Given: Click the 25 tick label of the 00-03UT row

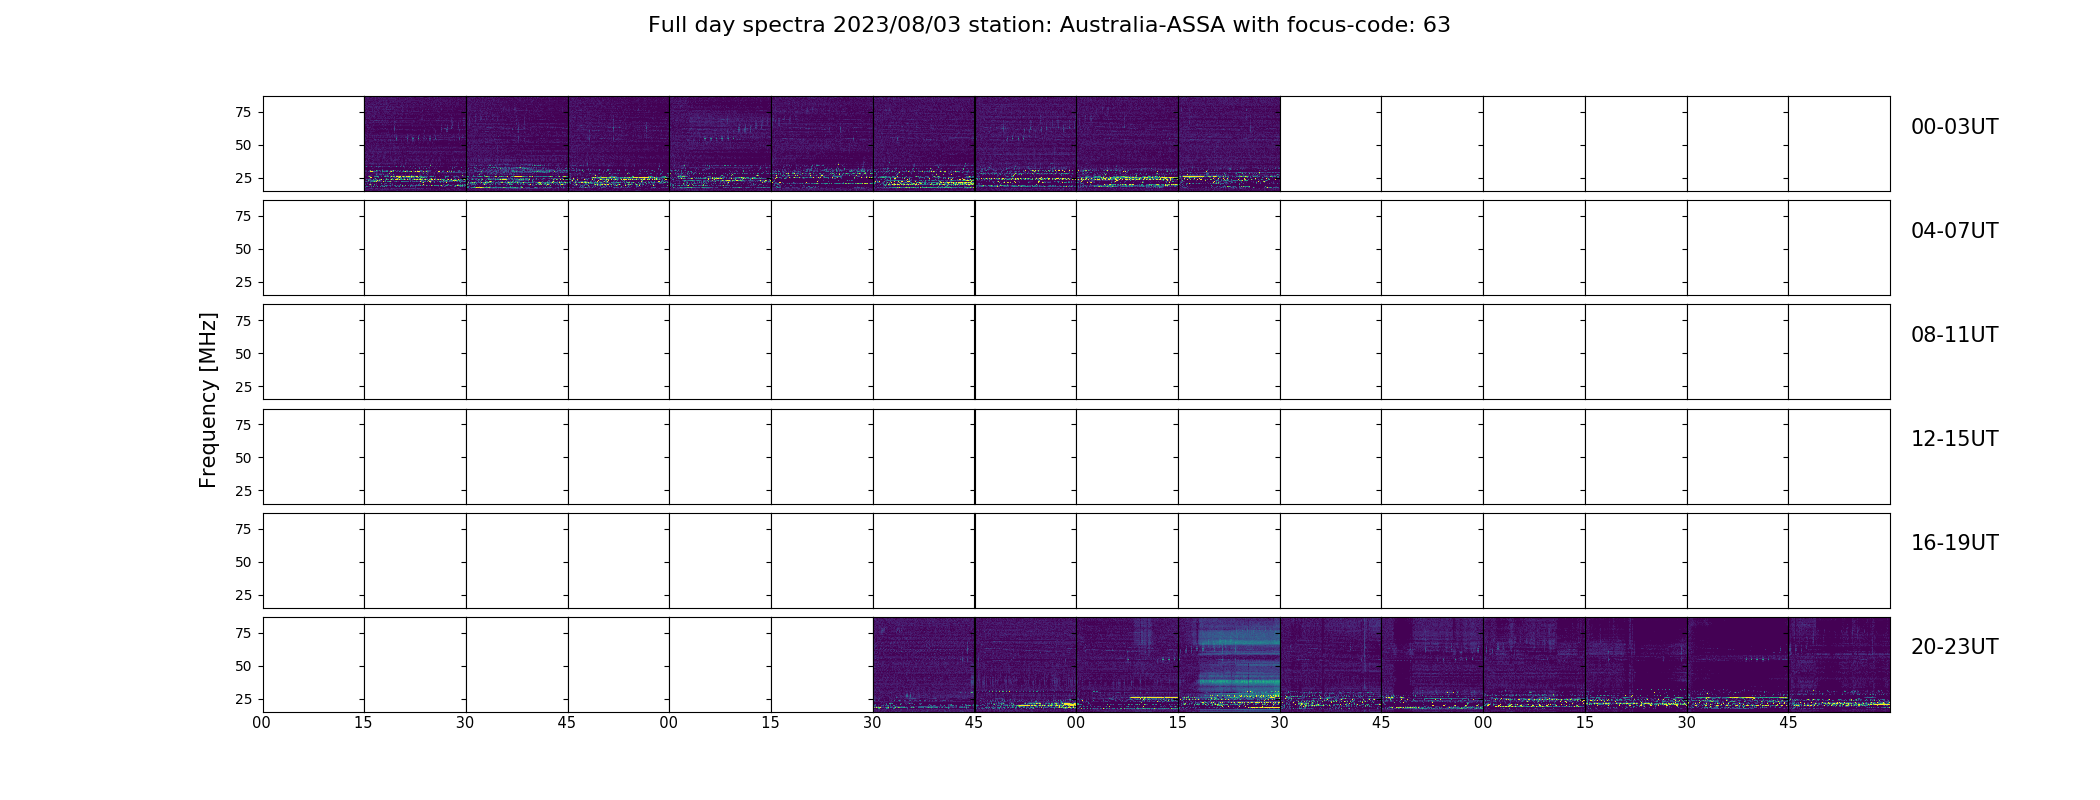Looking at the screenshot, I should 243,178.
